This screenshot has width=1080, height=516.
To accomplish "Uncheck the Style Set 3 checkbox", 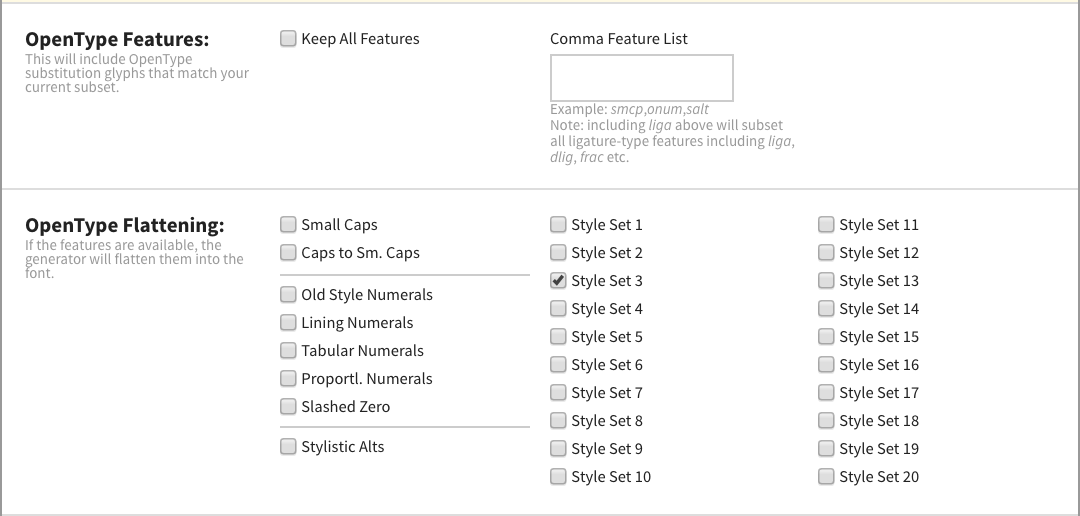I will coord(558,281).
